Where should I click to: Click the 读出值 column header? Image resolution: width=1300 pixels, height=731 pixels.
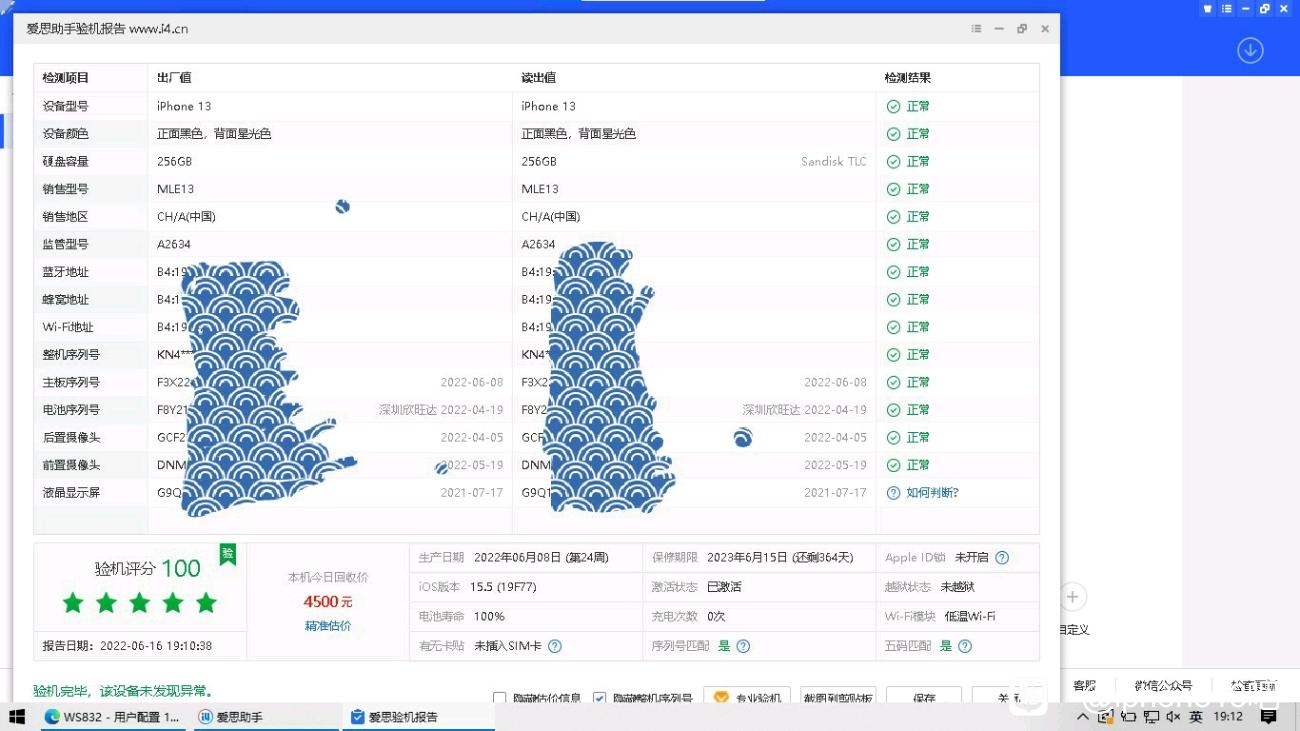coord(538,78)
